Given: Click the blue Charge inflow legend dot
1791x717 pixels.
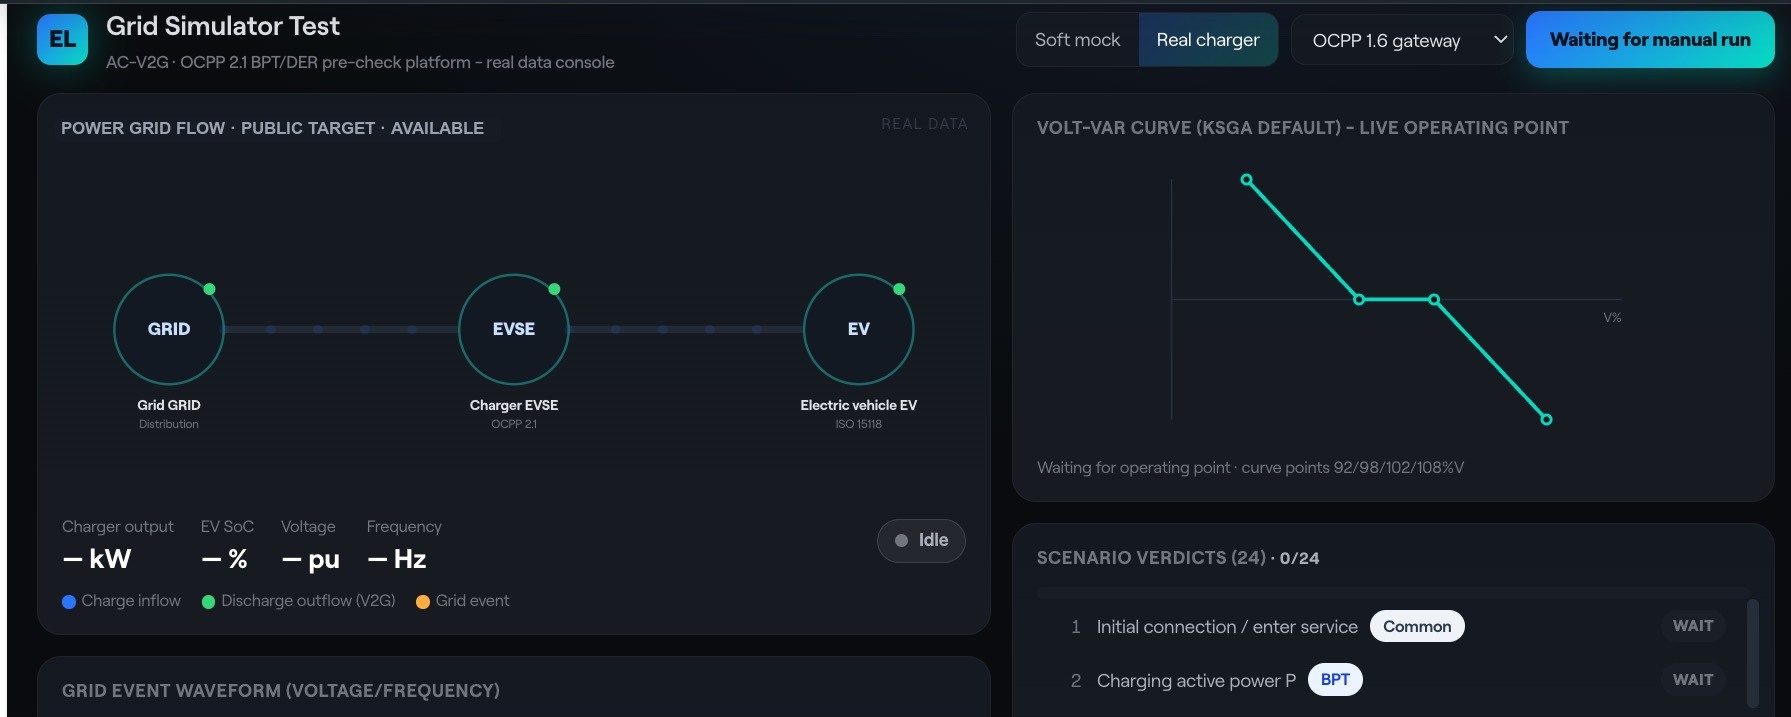Looking at the screenshot, I should tap(69, 602).
